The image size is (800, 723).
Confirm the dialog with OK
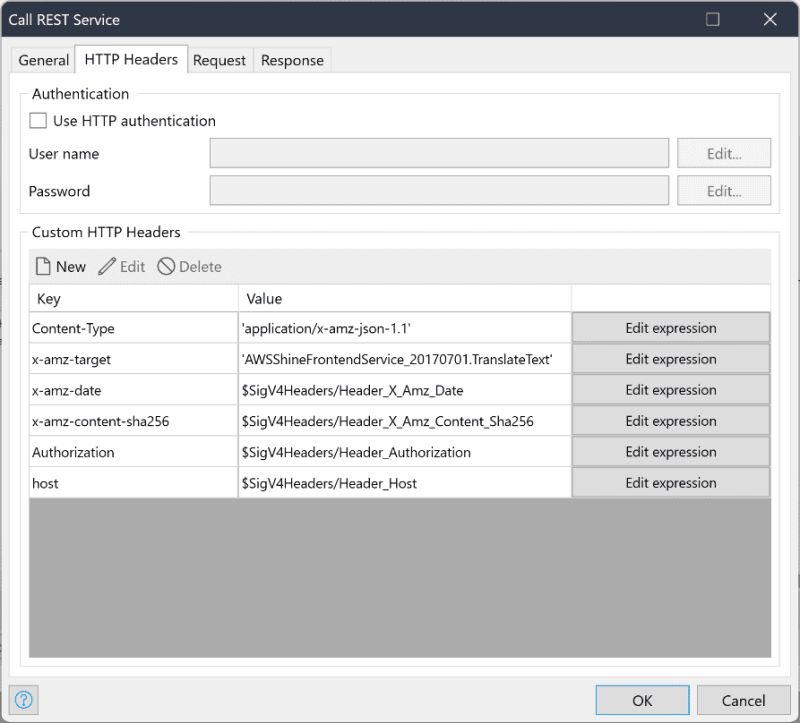tap(642, 700)
